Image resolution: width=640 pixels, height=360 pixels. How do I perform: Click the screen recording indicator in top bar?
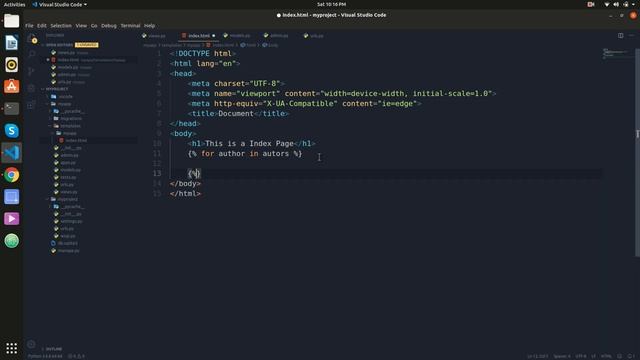pos(591,4)
